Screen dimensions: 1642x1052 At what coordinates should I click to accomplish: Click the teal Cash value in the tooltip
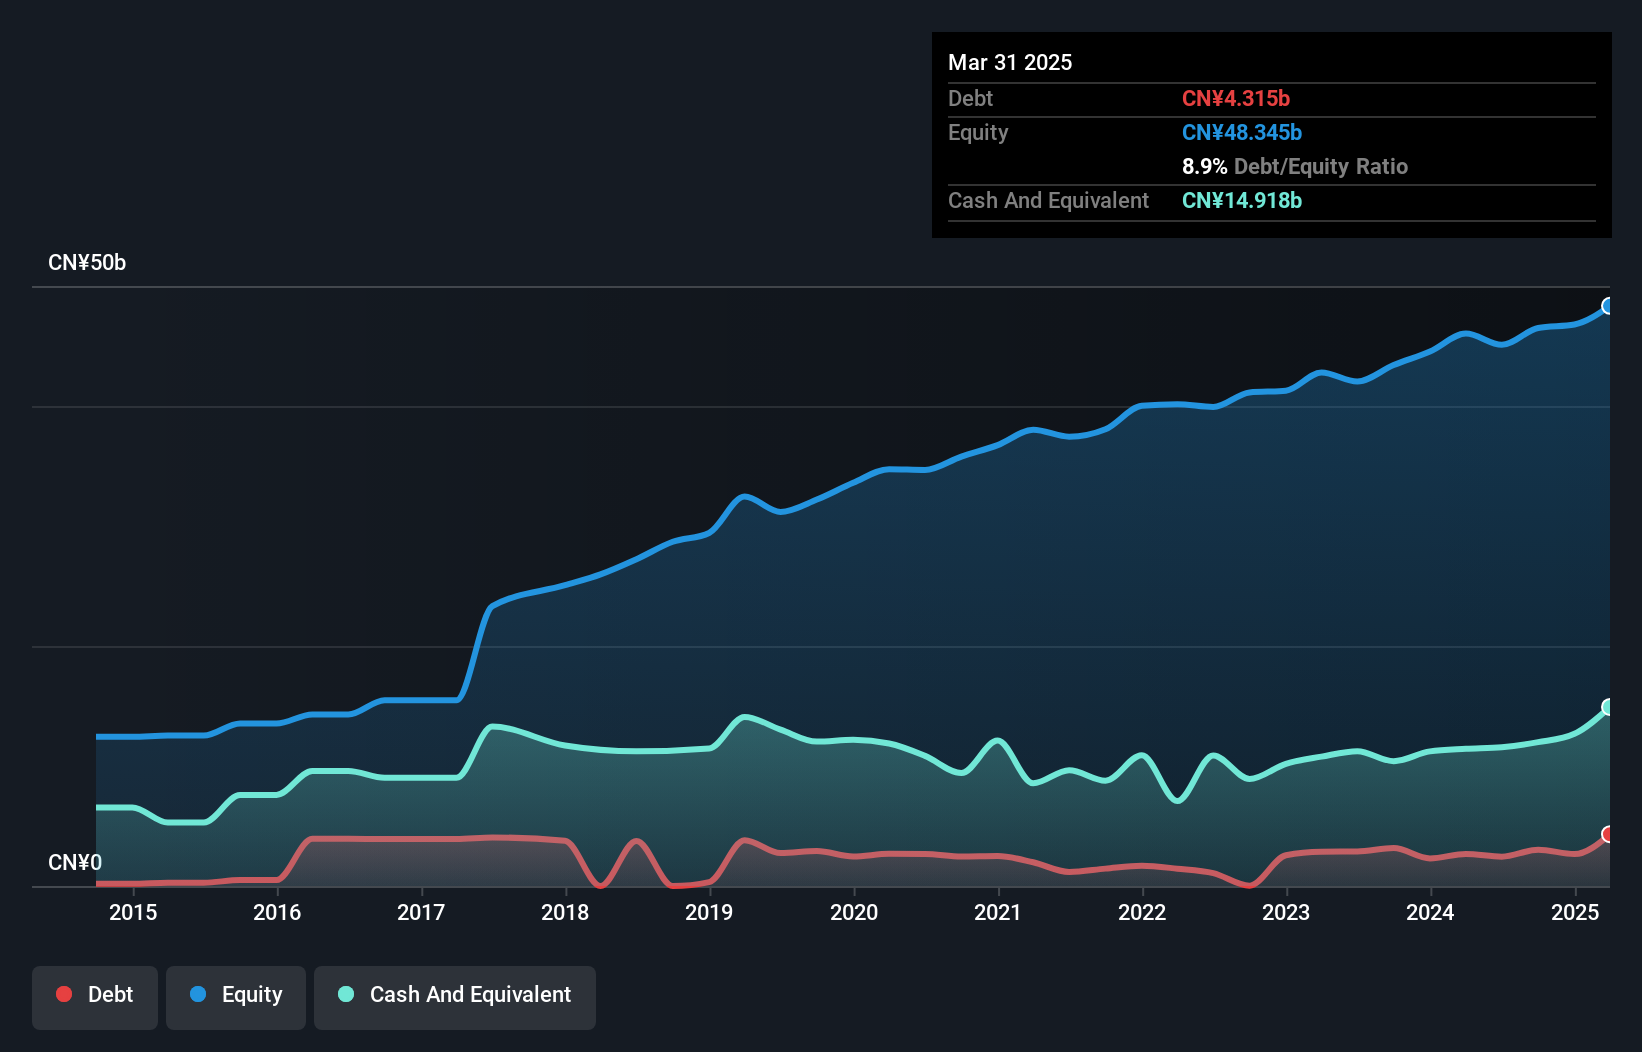pos(1242,201)
